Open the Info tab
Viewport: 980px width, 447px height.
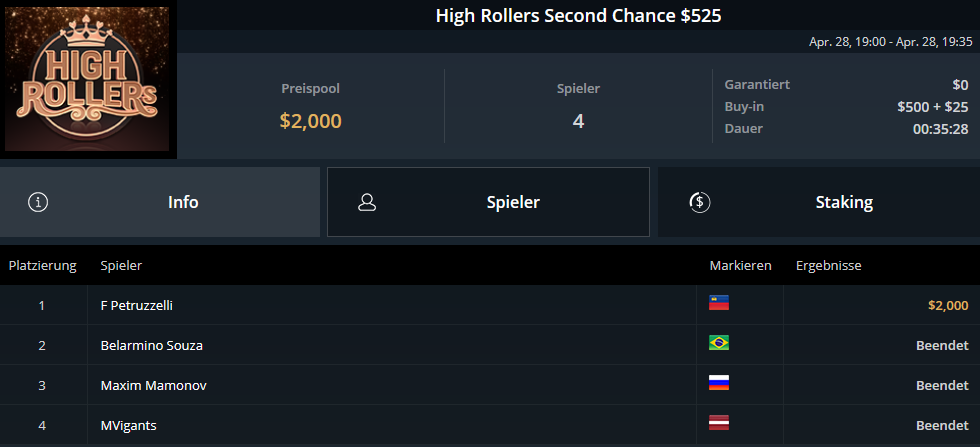coord(159,202)
